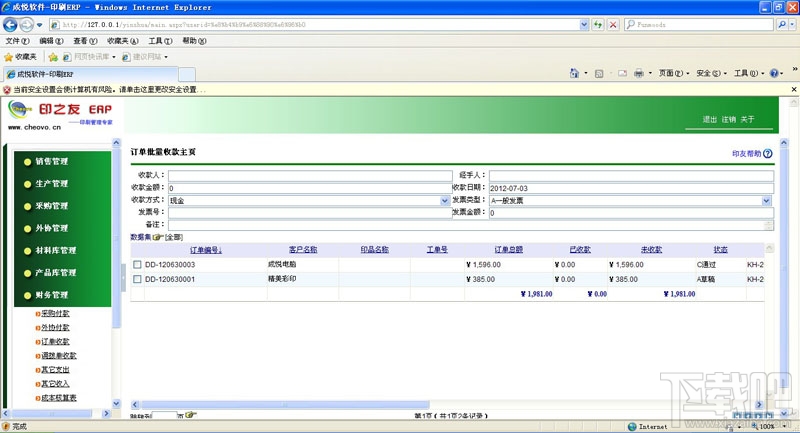The image size is (800, 433).
Task: Click the table horizontal scrollbar thumb
Action: 285,405
